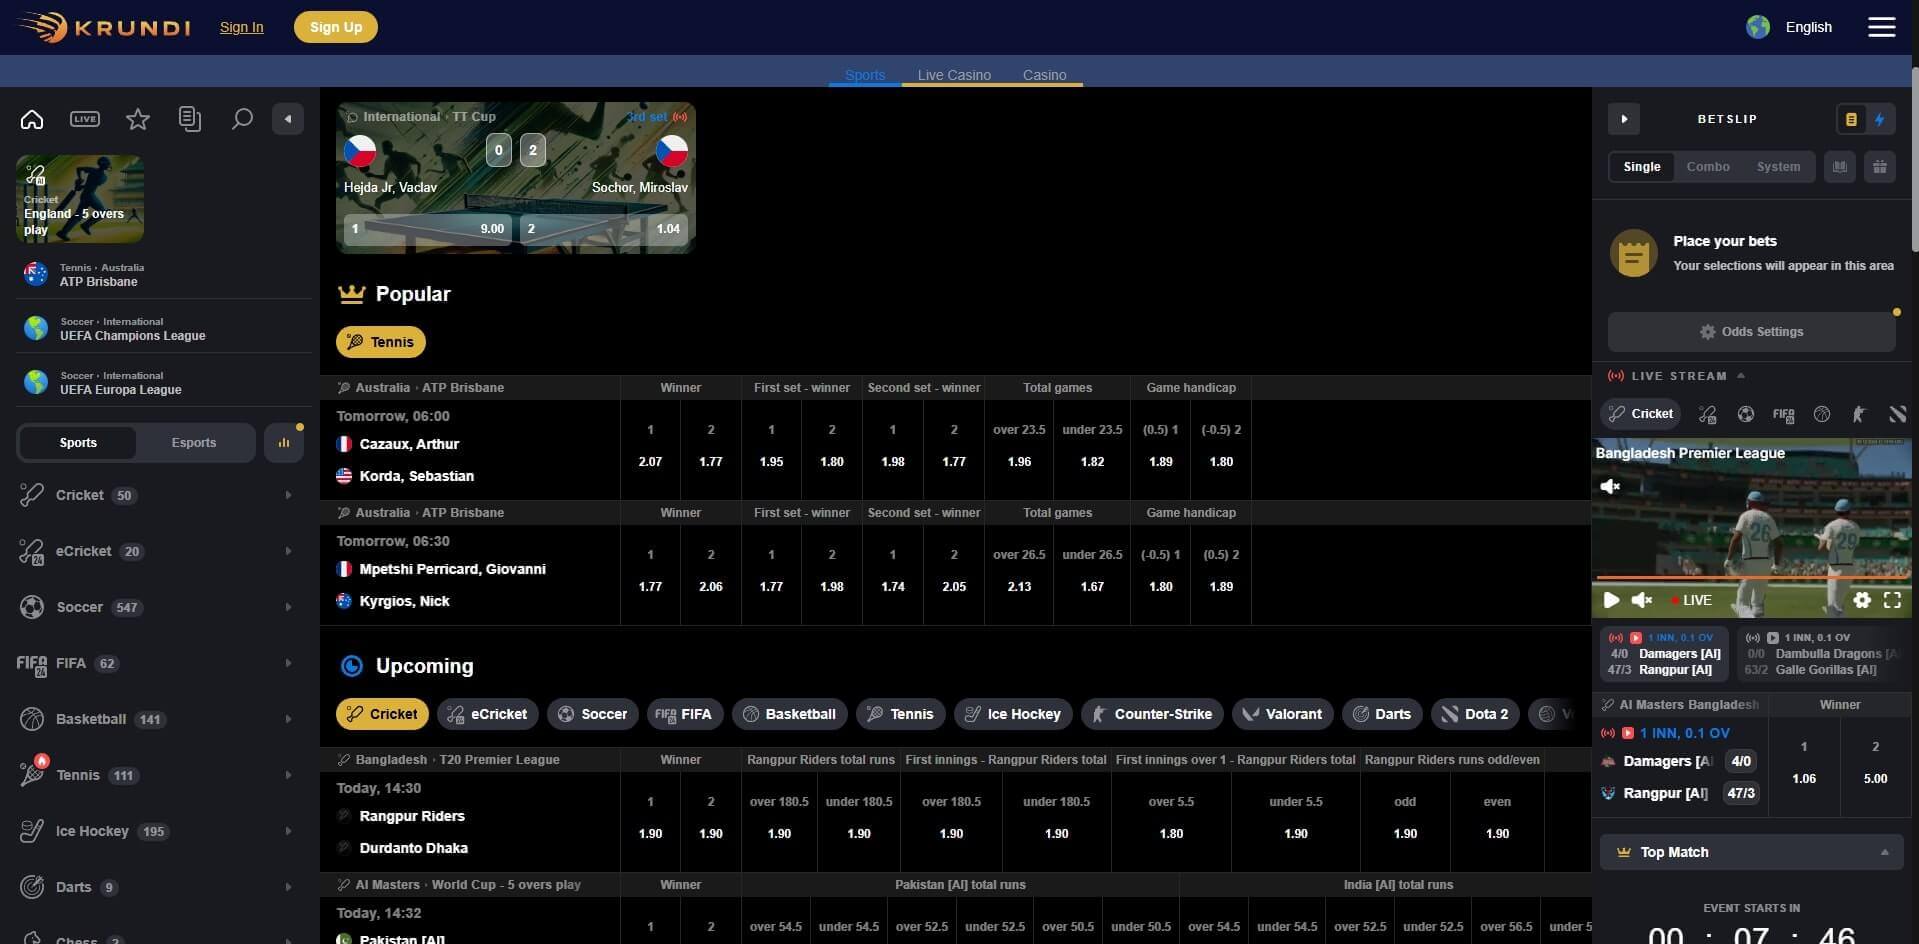
Task: Select basketball icon in live stream filter
Action: (1821, 414)
